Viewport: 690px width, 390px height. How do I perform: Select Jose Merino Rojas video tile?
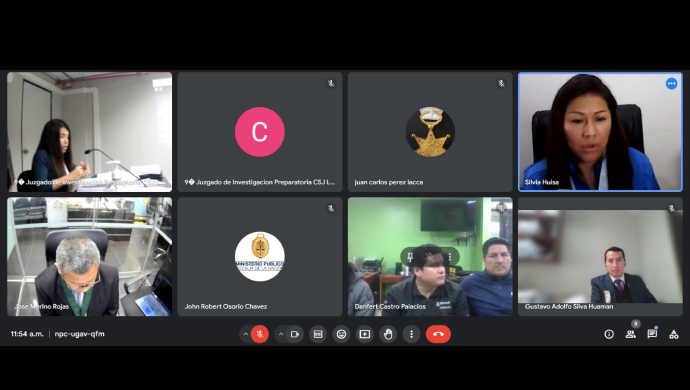(89, 257)
